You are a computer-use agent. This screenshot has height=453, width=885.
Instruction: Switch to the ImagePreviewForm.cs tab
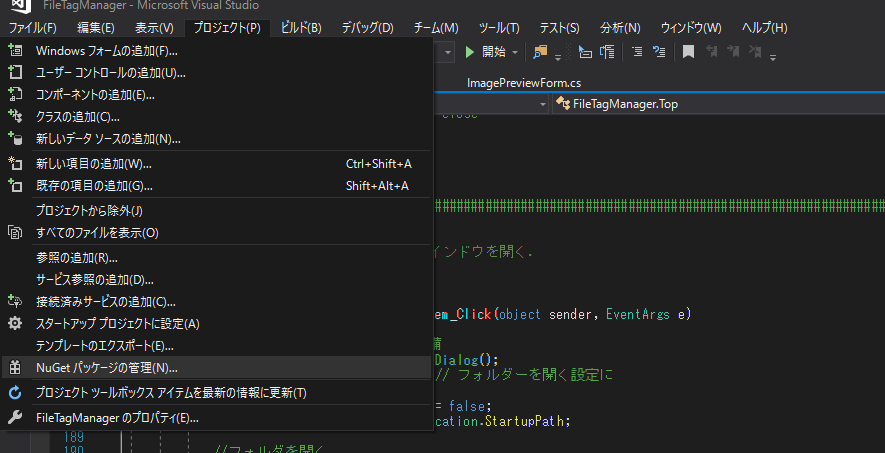pyautogui.click(x=524, y=83)
